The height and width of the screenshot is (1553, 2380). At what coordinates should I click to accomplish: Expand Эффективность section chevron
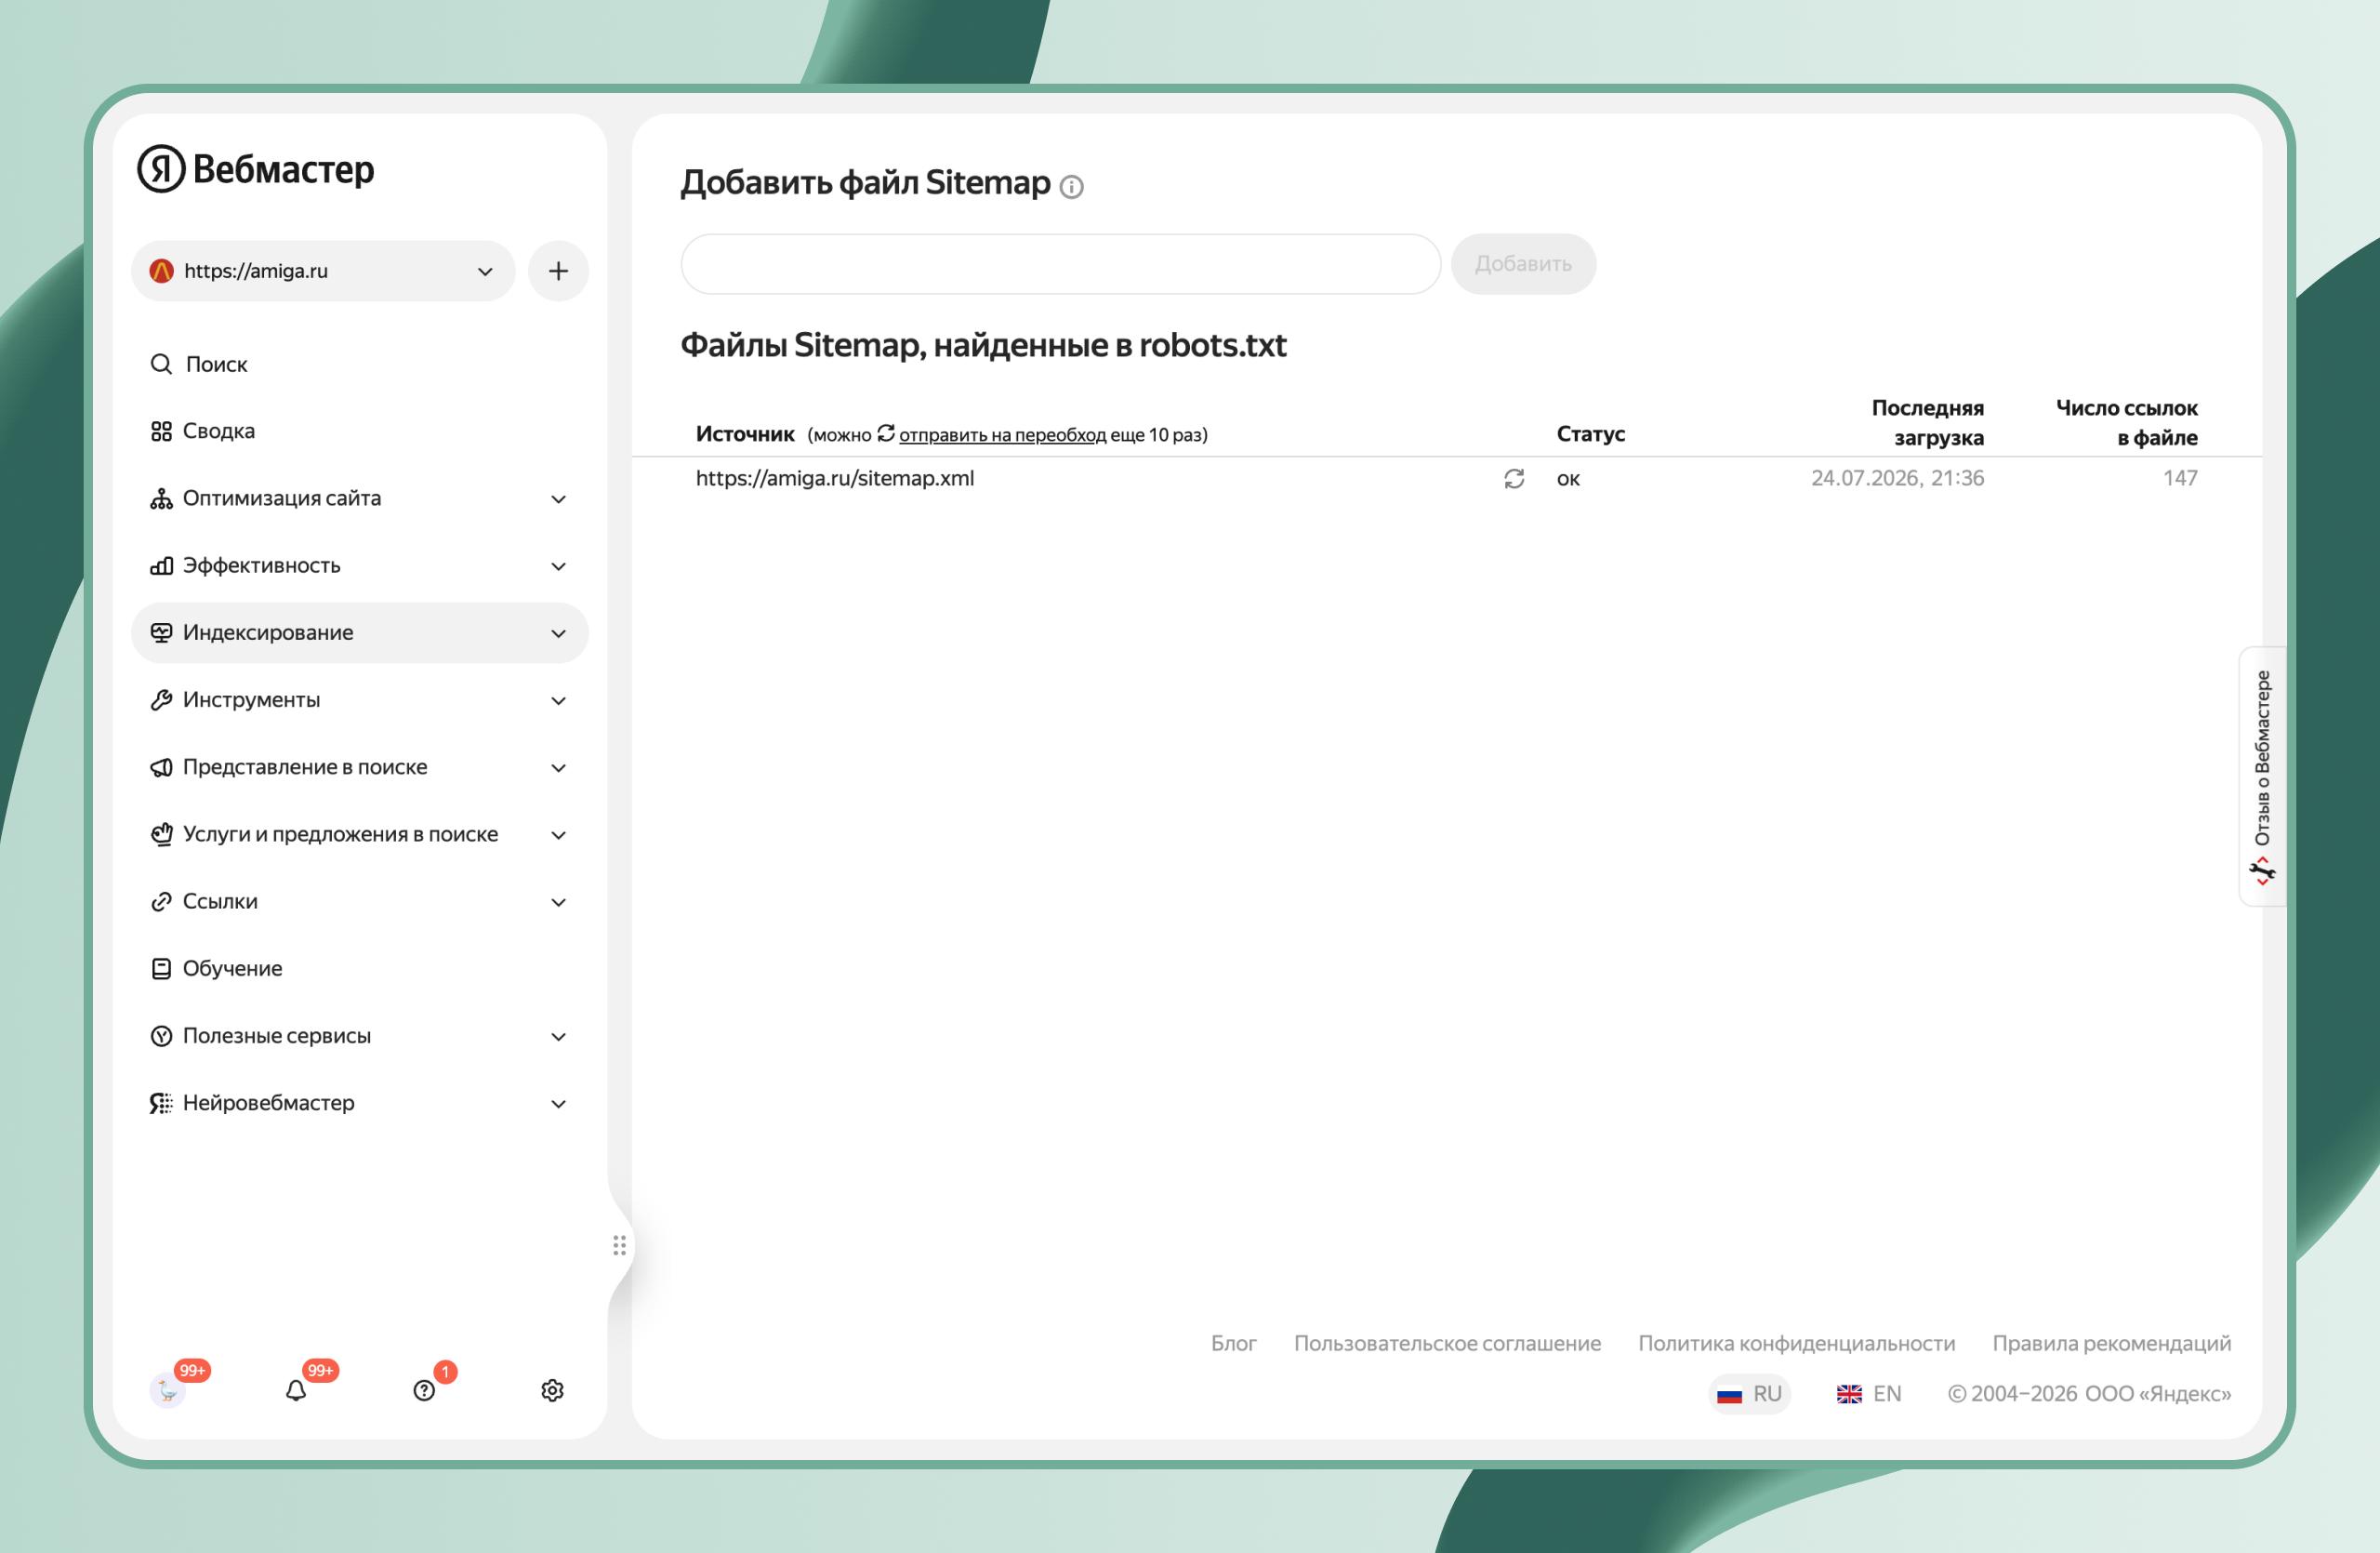tap(558, 566)
